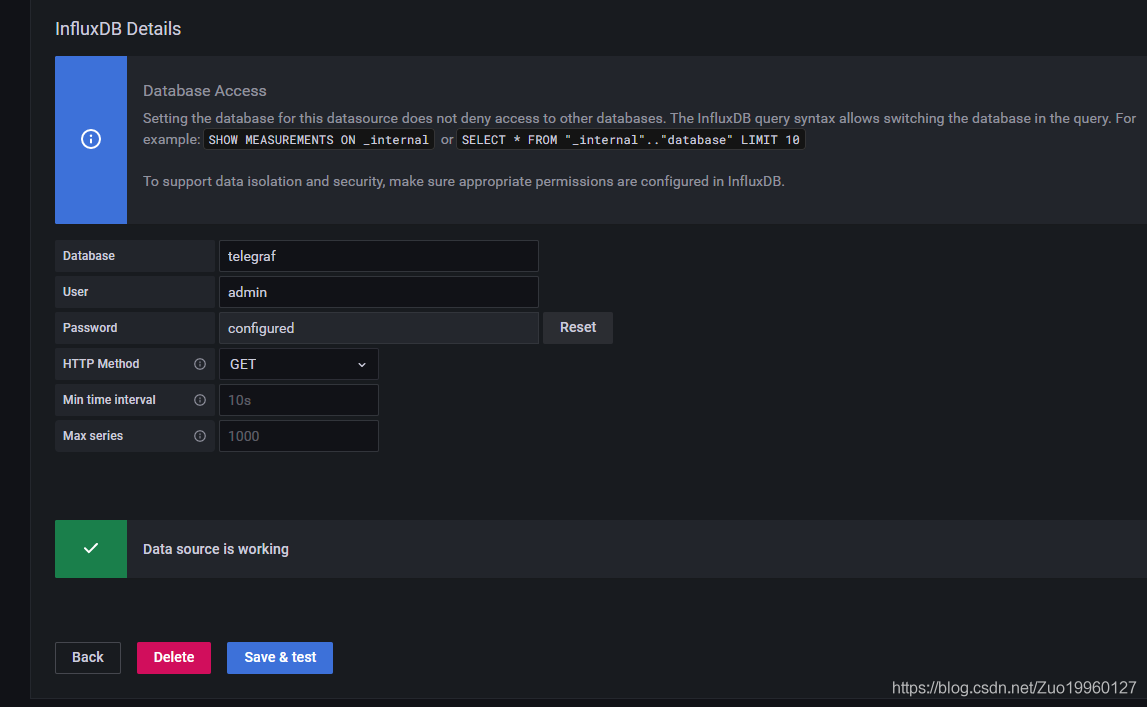Click the Data source is working message
The image size is (1147, 707).
(x=216, y=549)
